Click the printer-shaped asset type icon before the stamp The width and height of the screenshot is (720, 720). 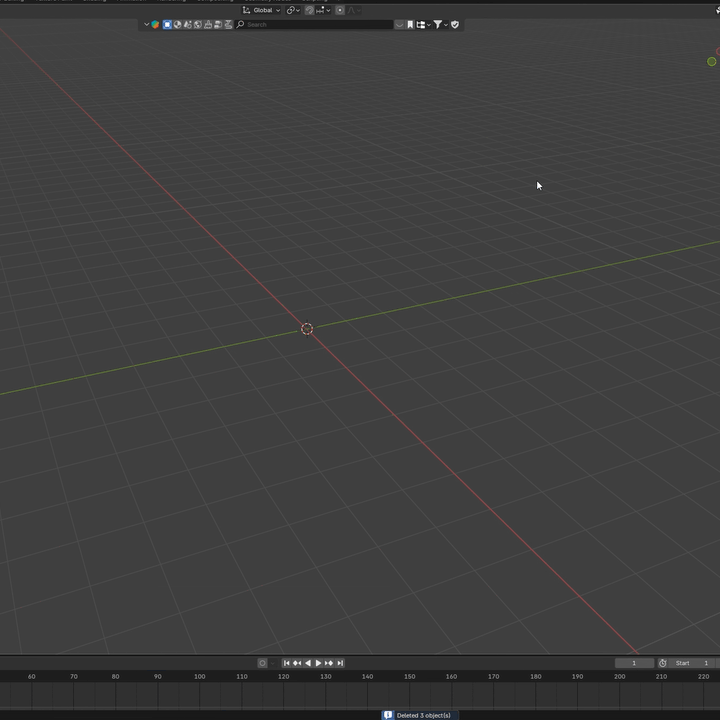coord(218,24)
